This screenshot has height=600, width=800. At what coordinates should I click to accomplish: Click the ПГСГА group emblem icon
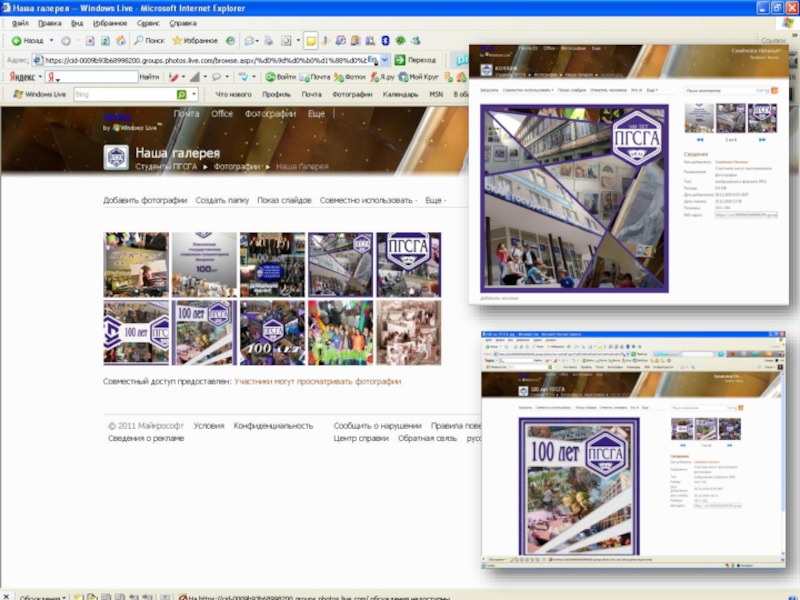pos(116,158)
